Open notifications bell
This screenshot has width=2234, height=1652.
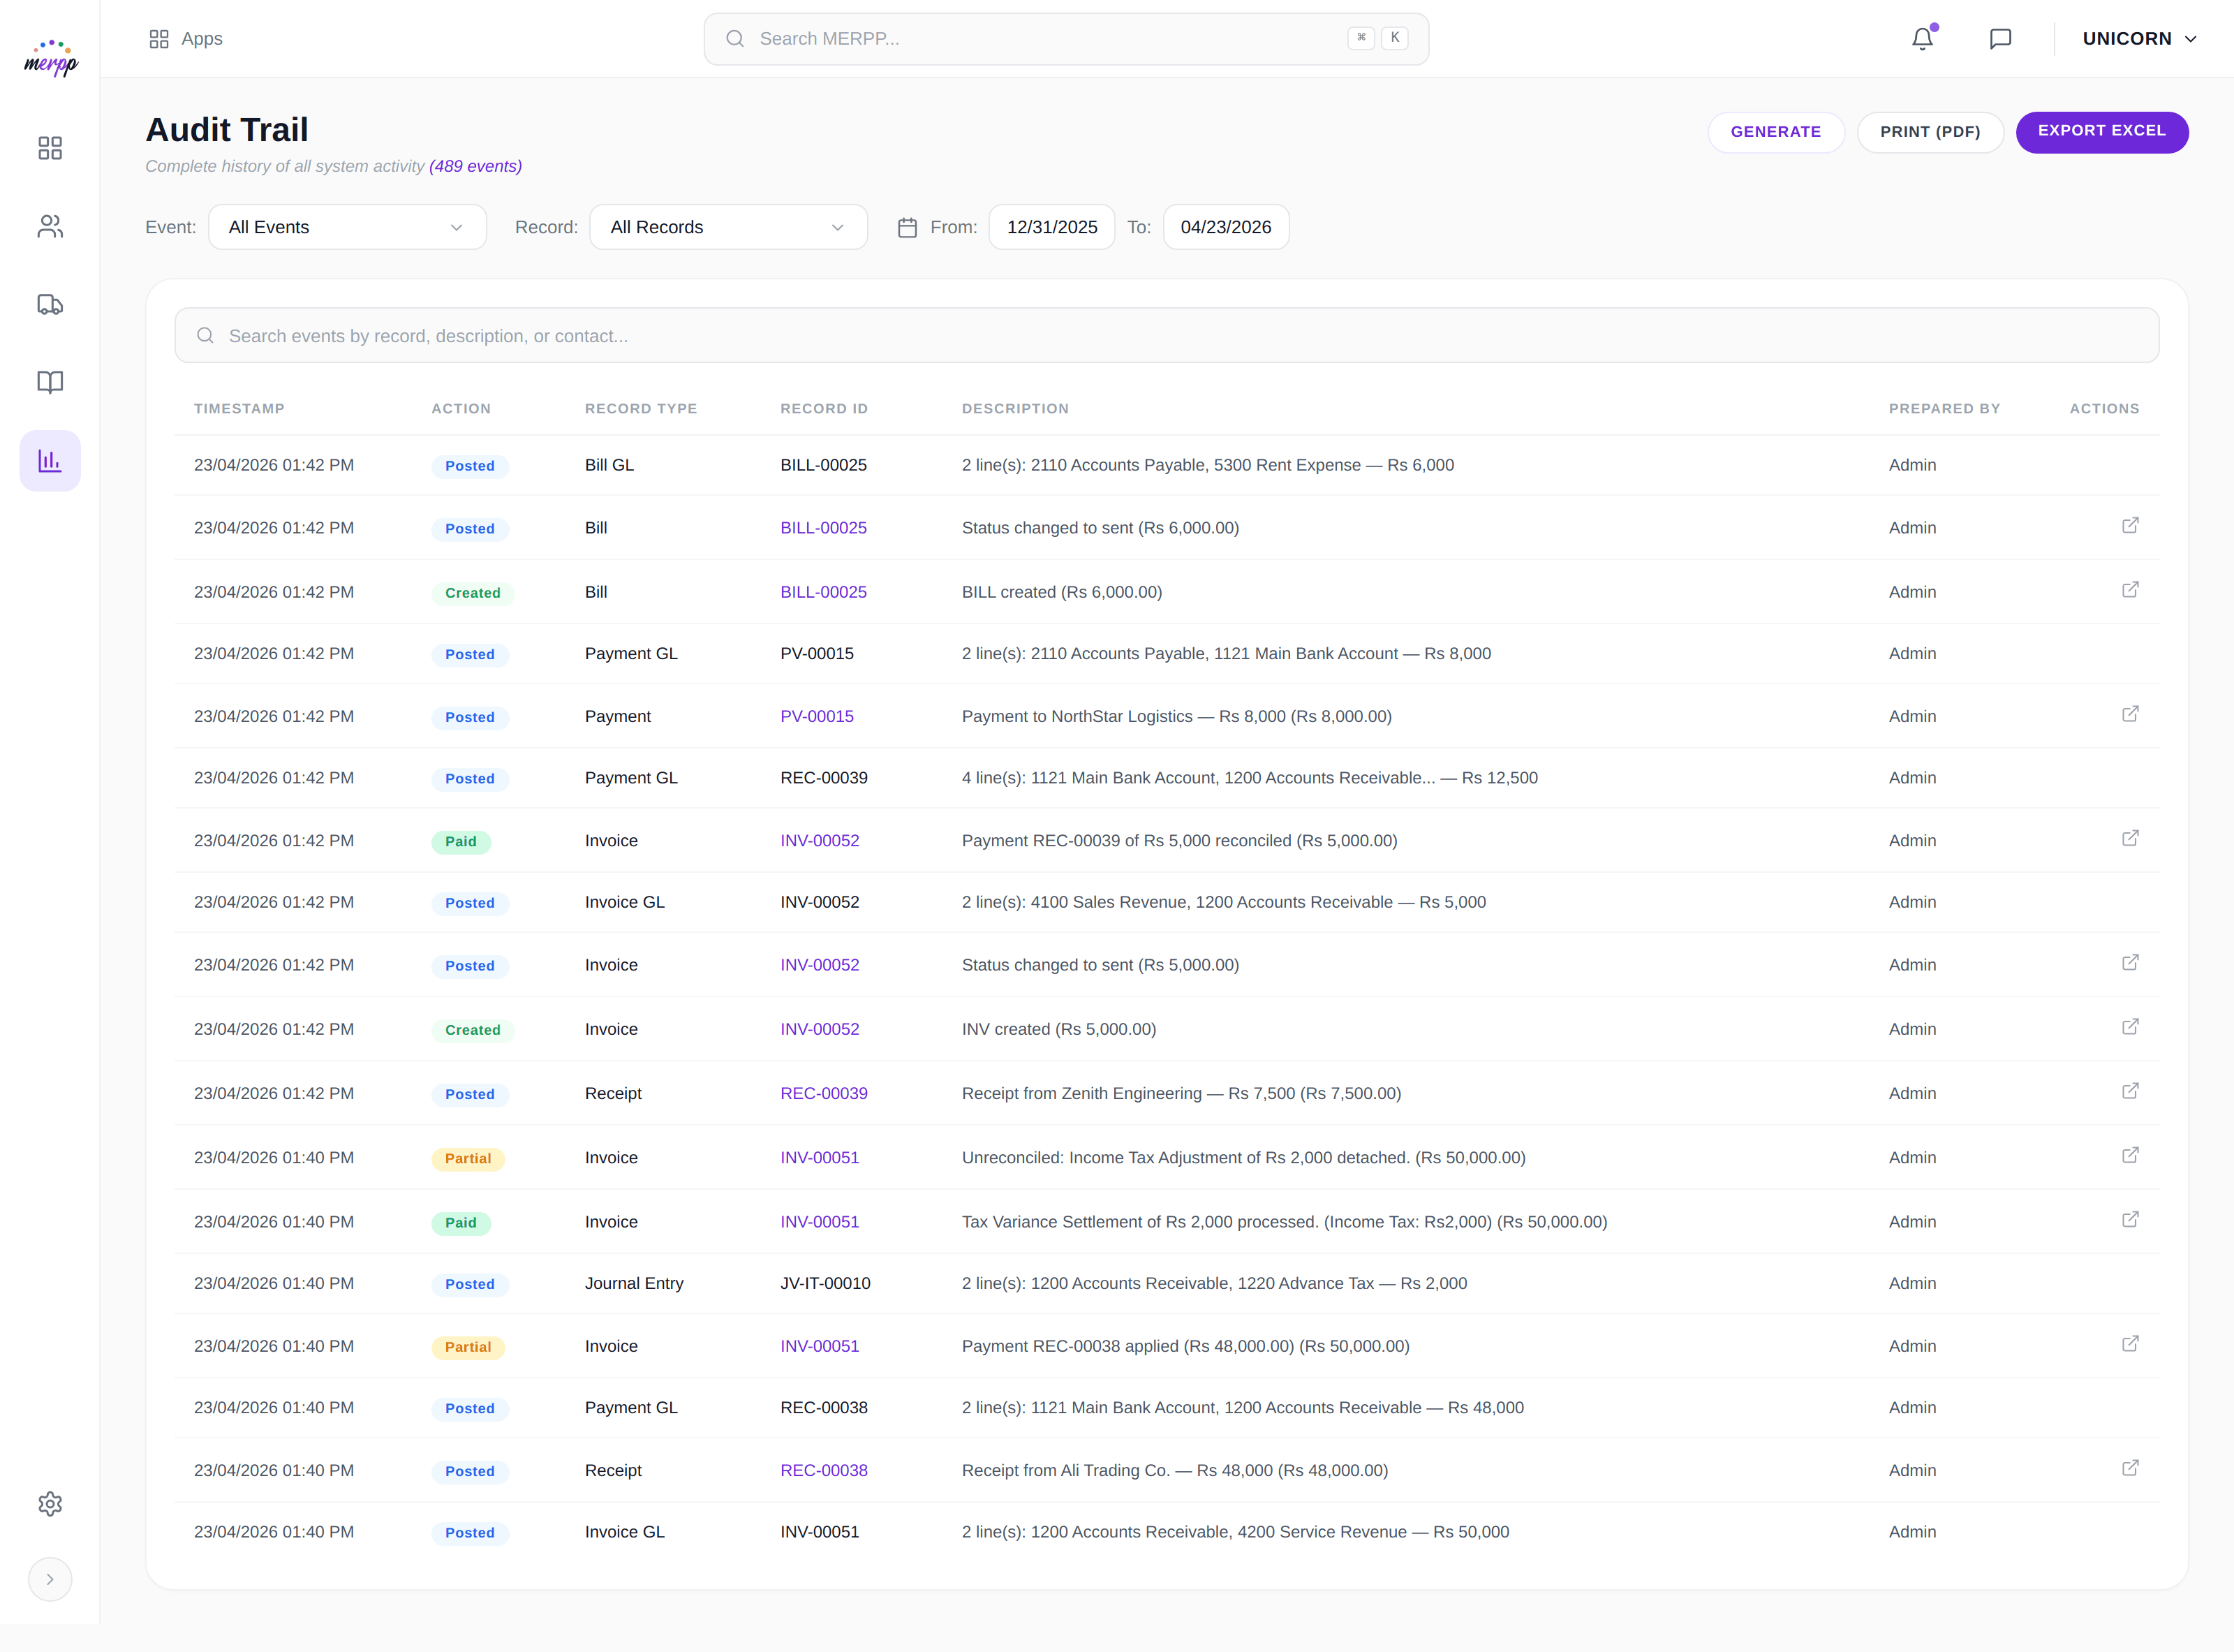click(1922, 39)
